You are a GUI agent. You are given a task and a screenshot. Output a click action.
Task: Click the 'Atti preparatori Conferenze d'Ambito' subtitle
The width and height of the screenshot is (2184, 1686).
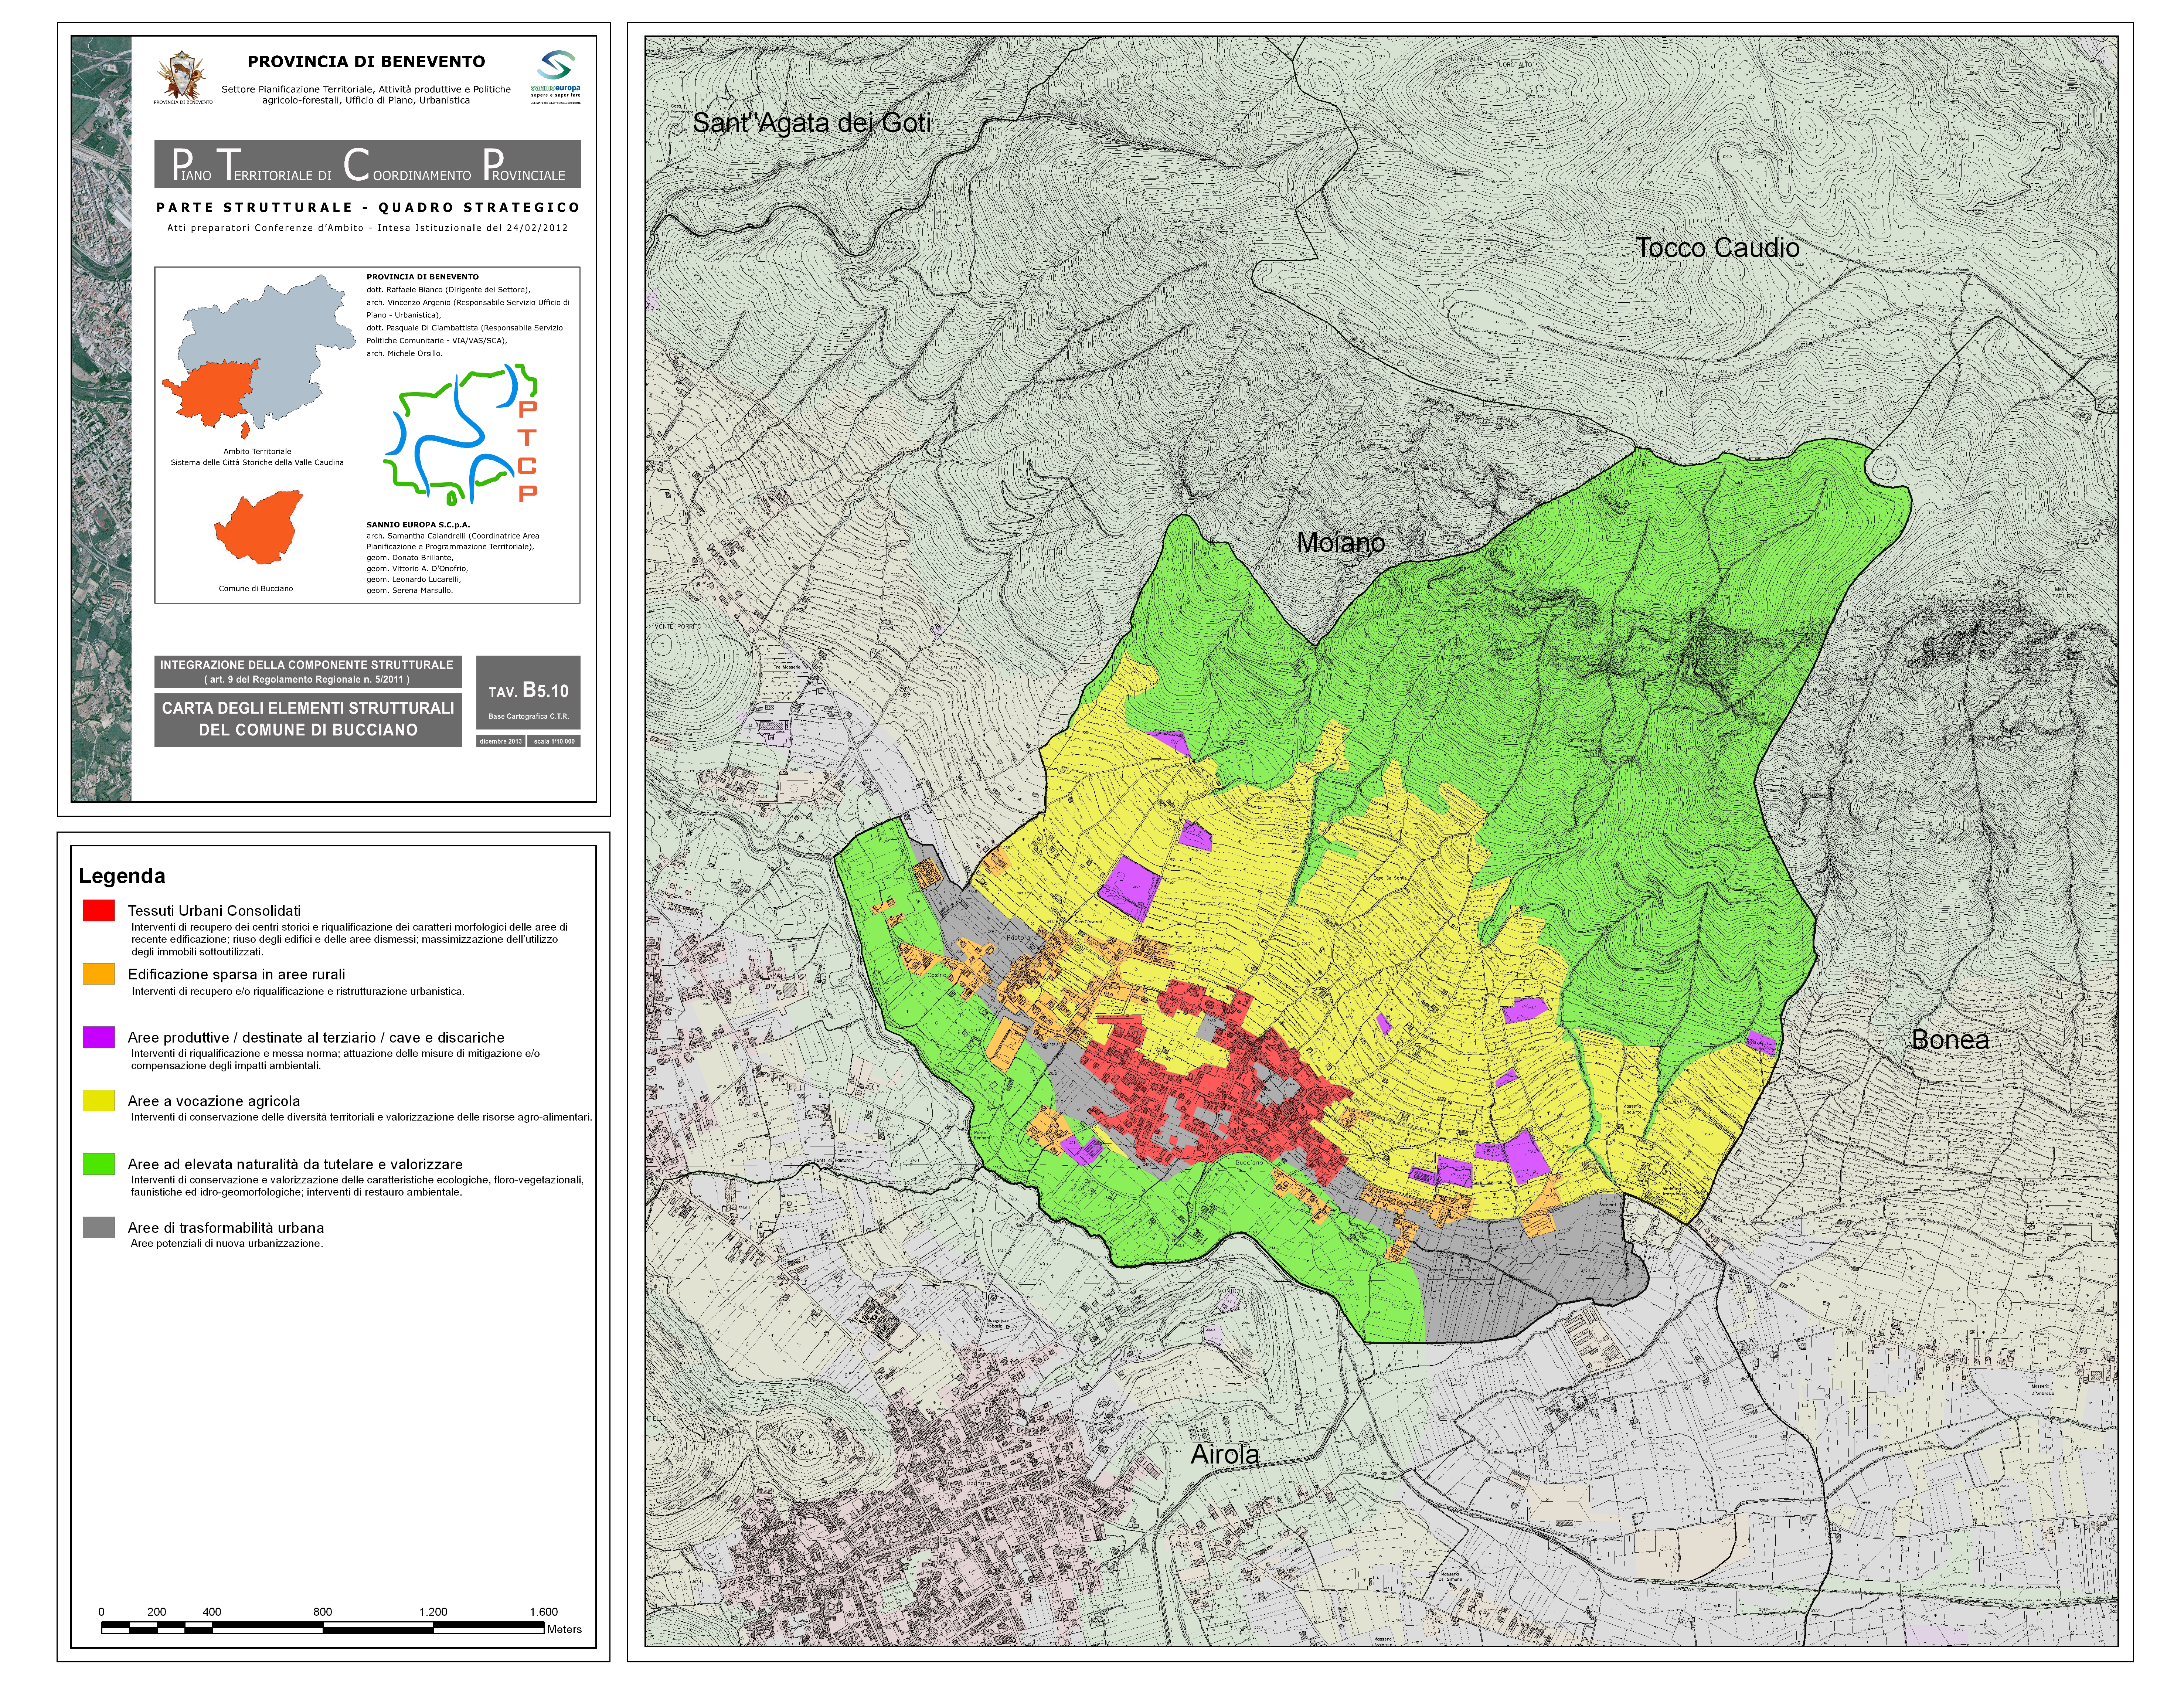coord(368,228)
